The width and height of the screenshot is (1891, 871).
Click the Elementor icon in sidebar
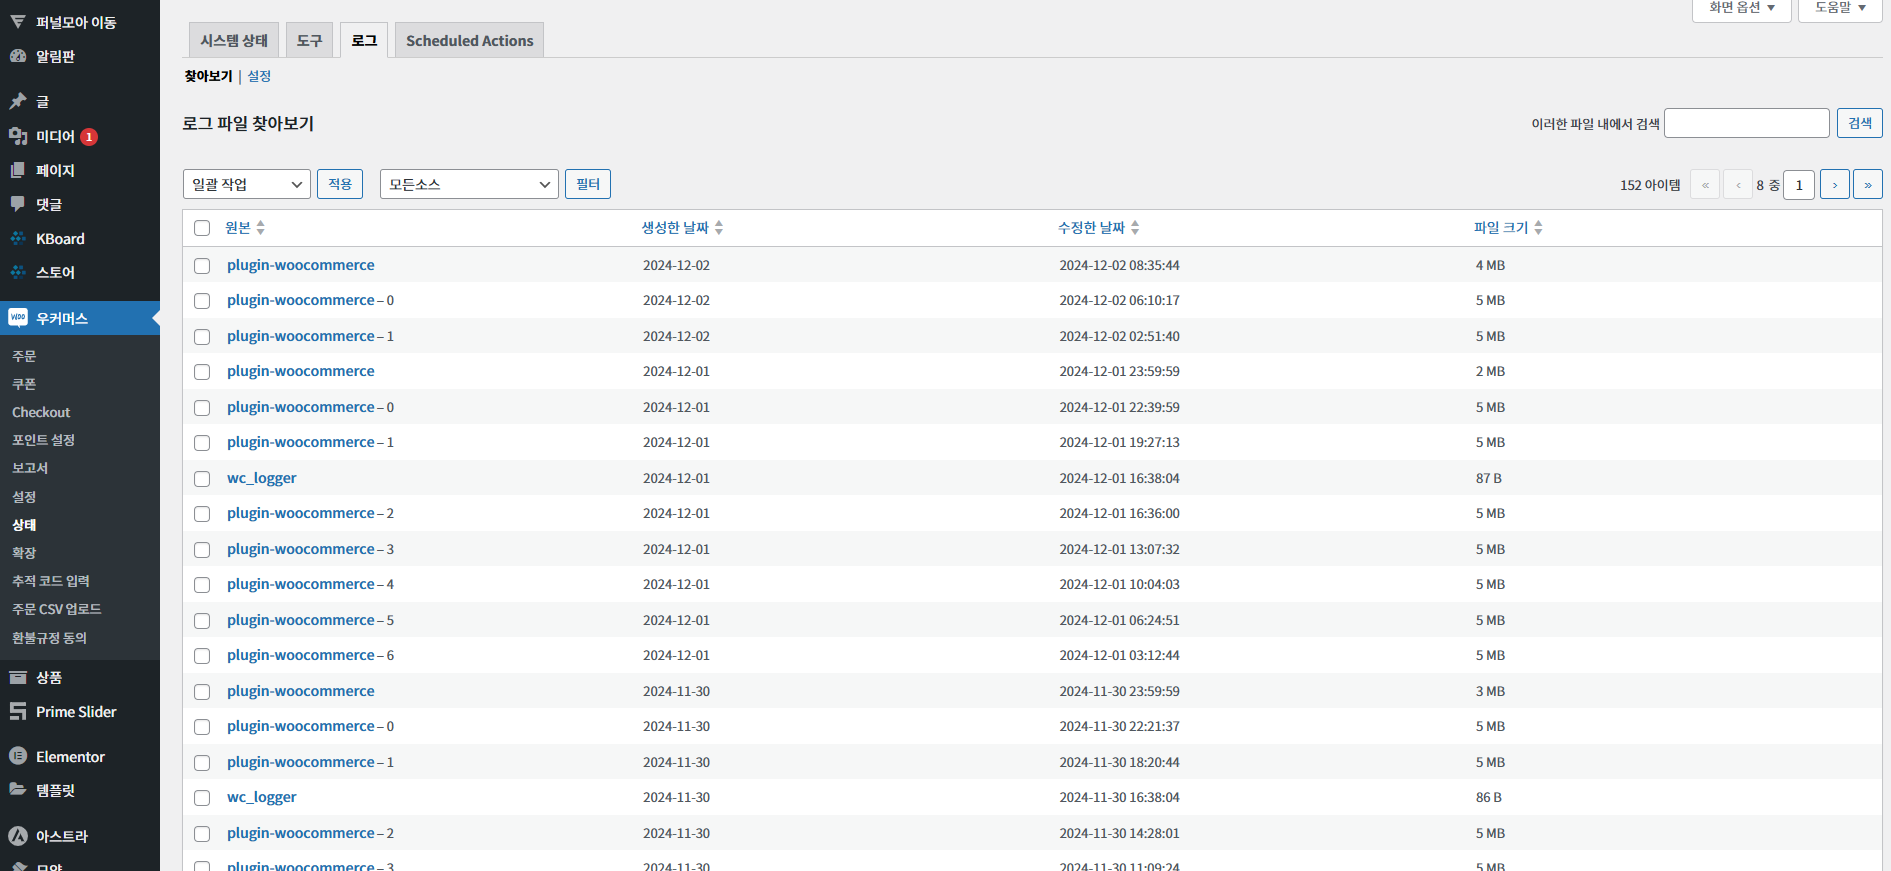[x=18, y=756]
